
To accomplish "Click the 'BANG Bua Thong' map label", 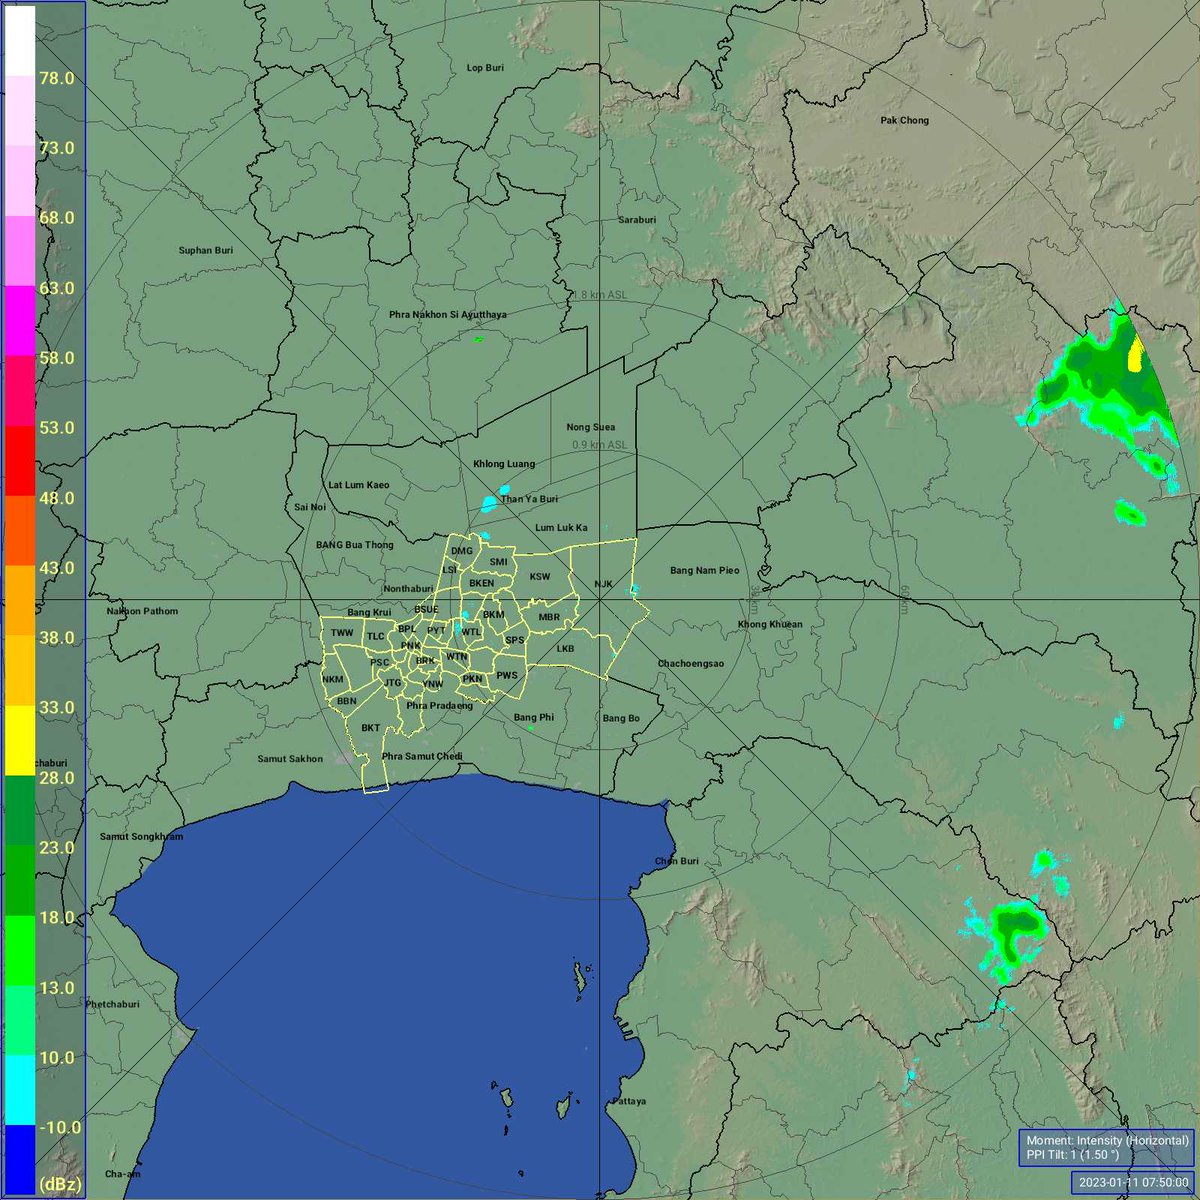I will (x=355, y=545).
